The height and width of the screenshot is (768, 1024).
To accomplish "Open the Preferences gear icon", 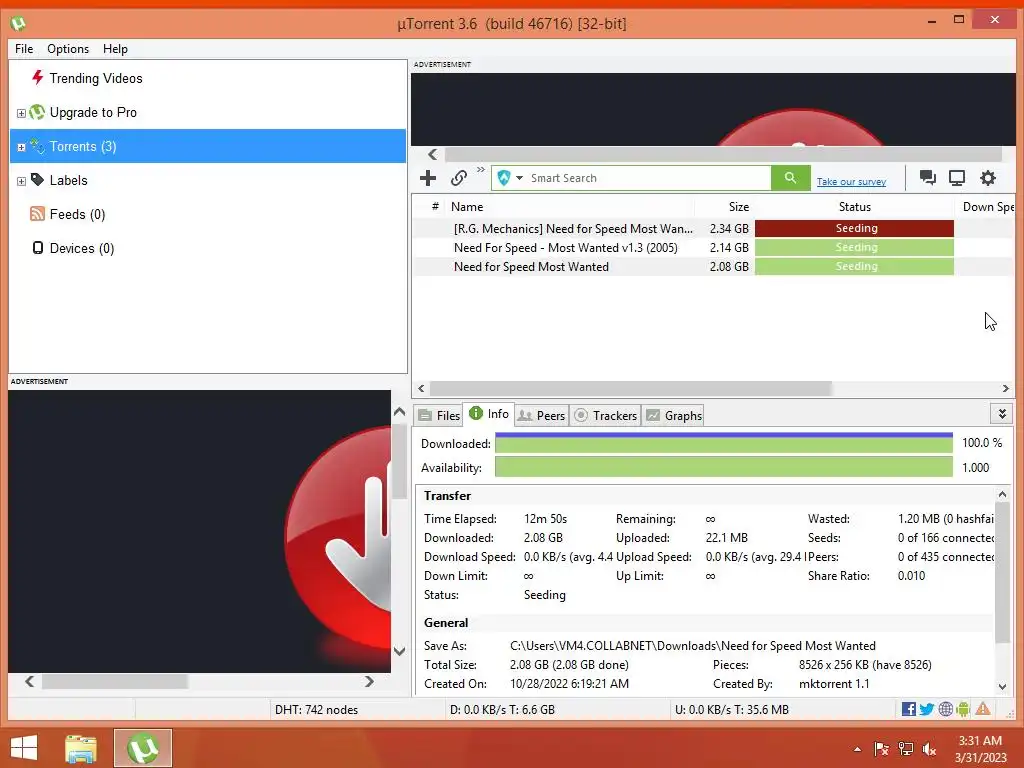I will 987,178.
